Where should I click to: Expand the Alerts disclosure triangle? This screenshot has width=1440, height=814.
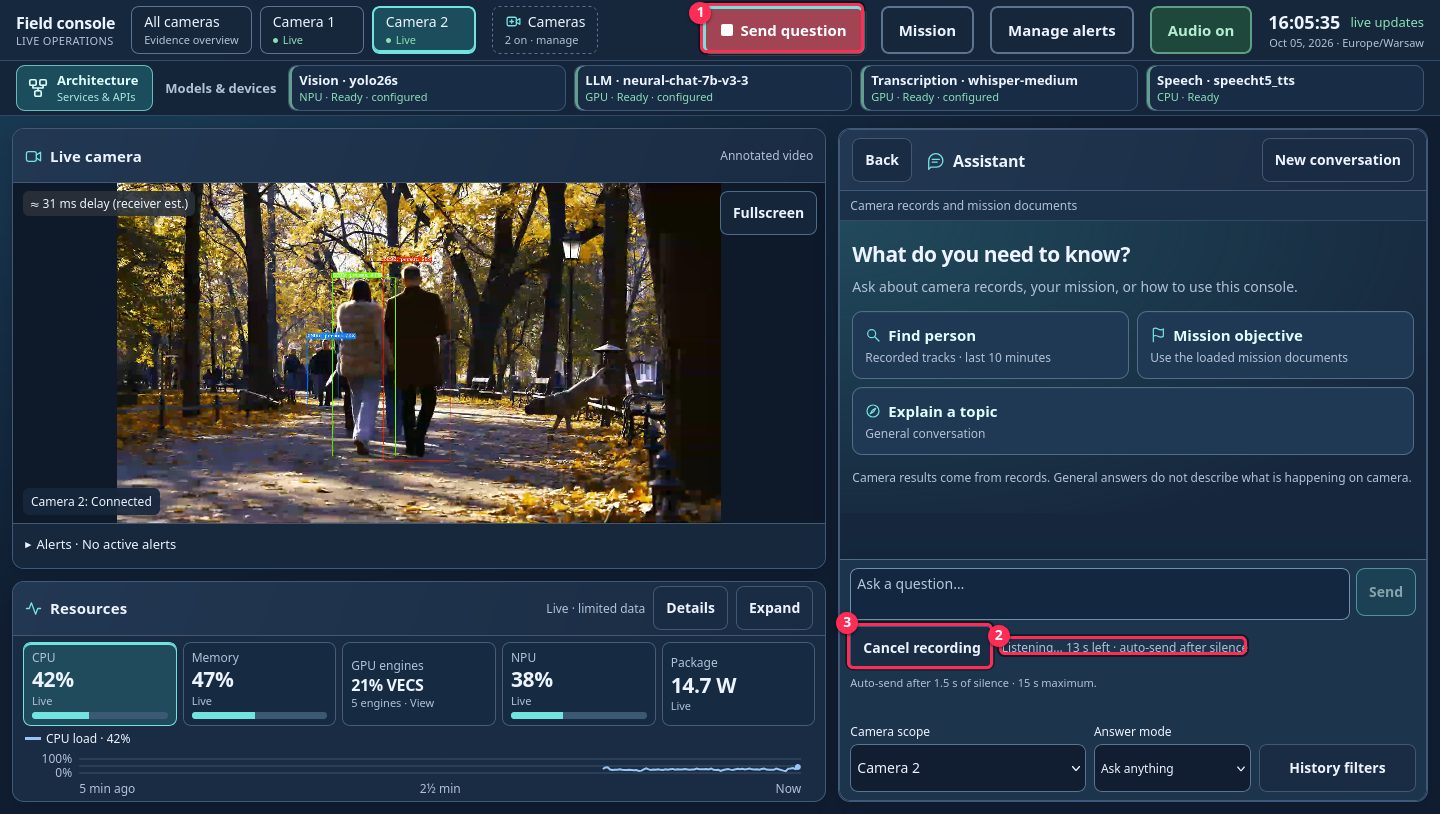pos(28,545)
